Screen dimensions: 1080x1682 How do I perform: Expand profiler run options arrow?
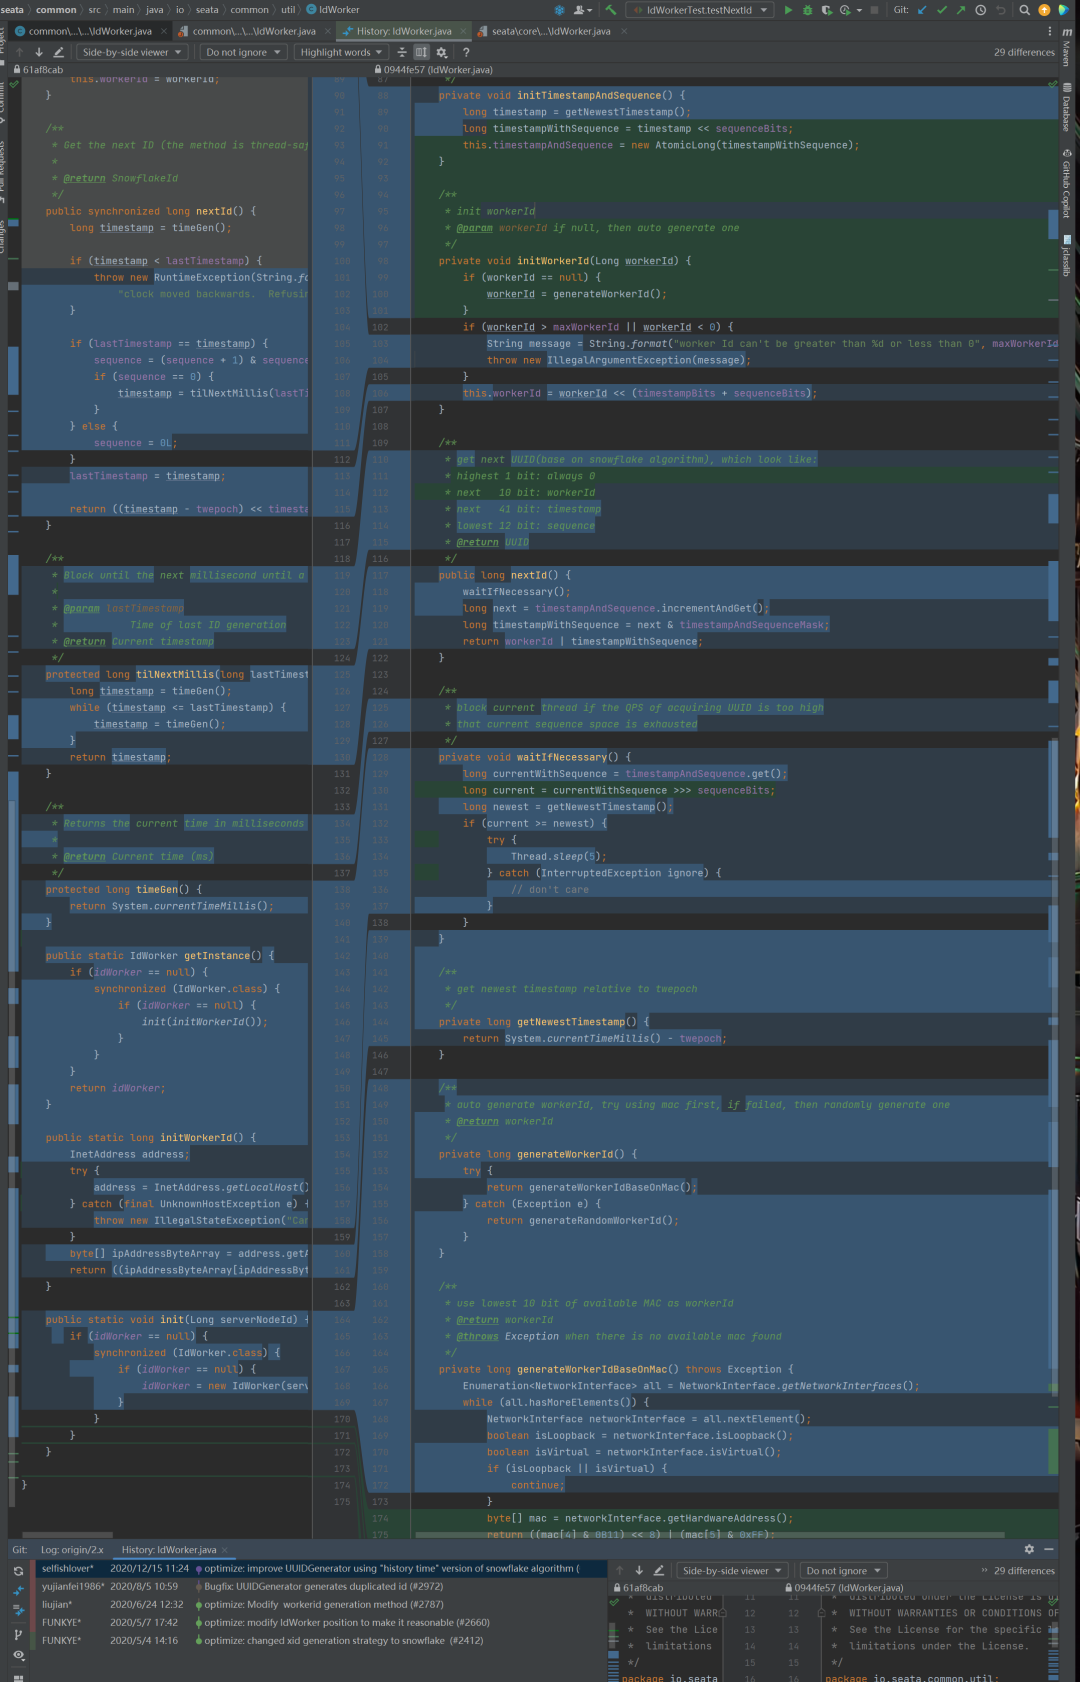859,10
